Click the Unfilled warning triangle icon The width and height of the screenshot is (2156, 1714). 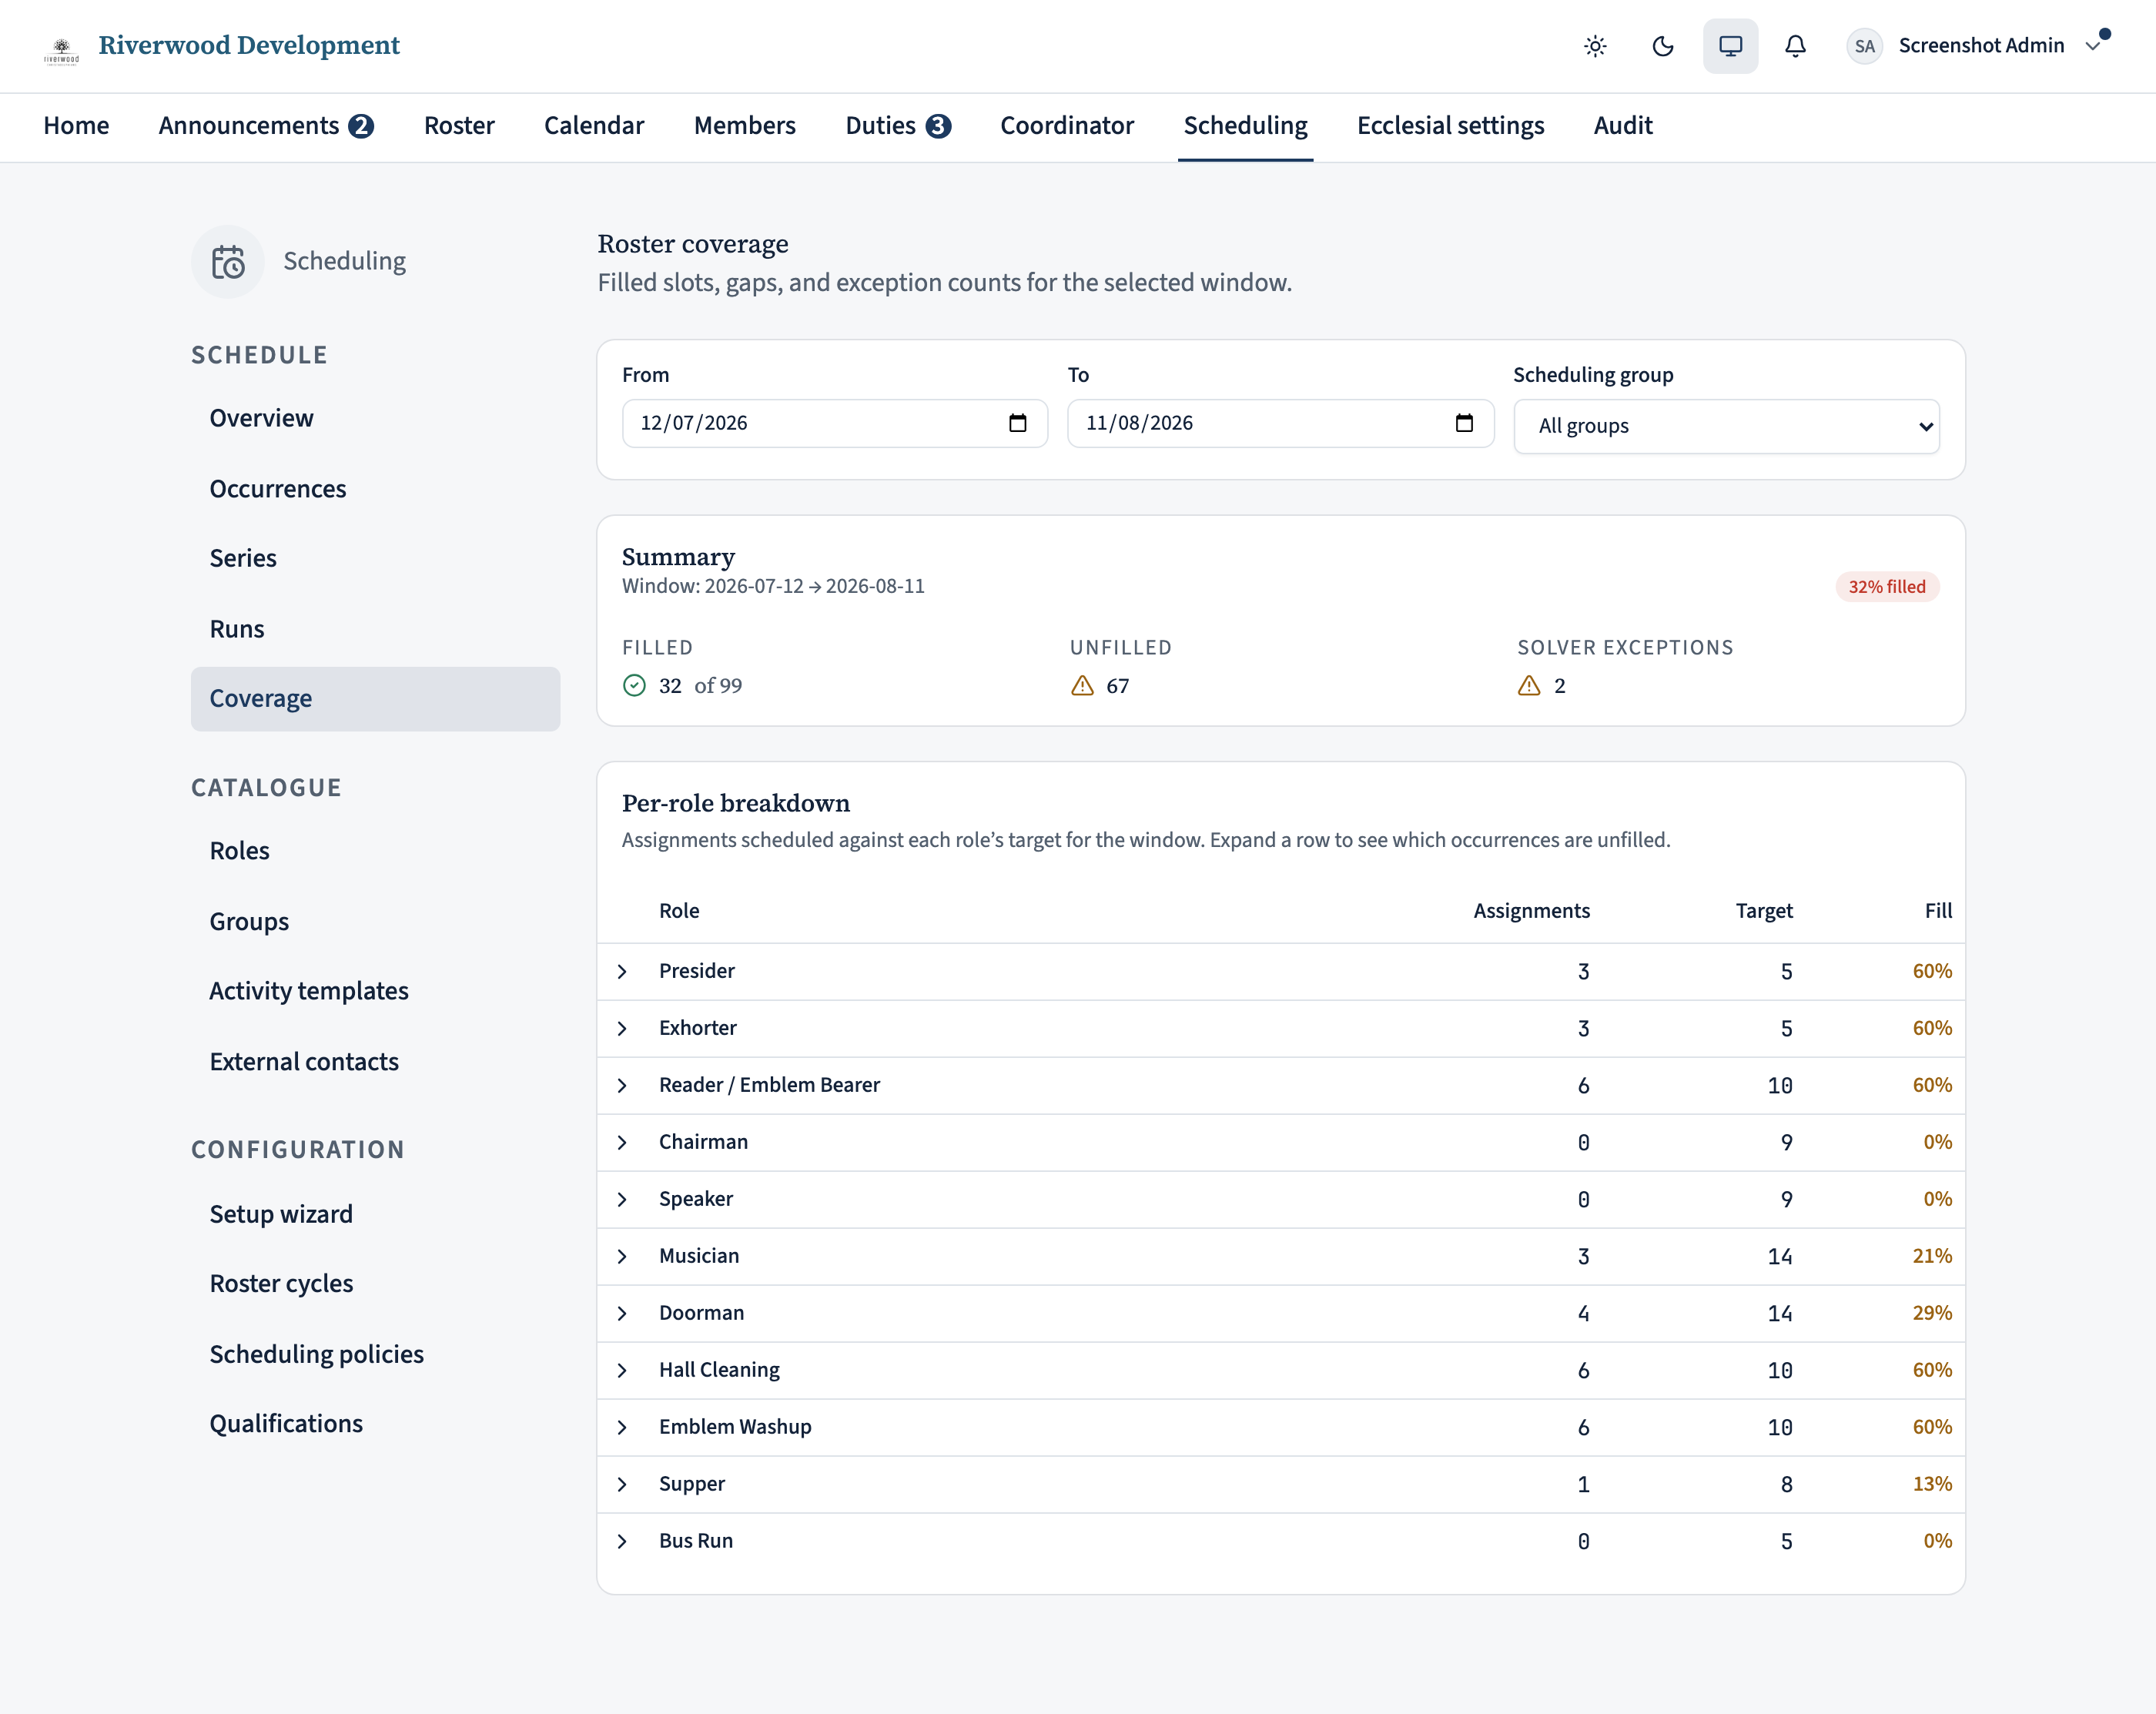tap(1082, 686)
